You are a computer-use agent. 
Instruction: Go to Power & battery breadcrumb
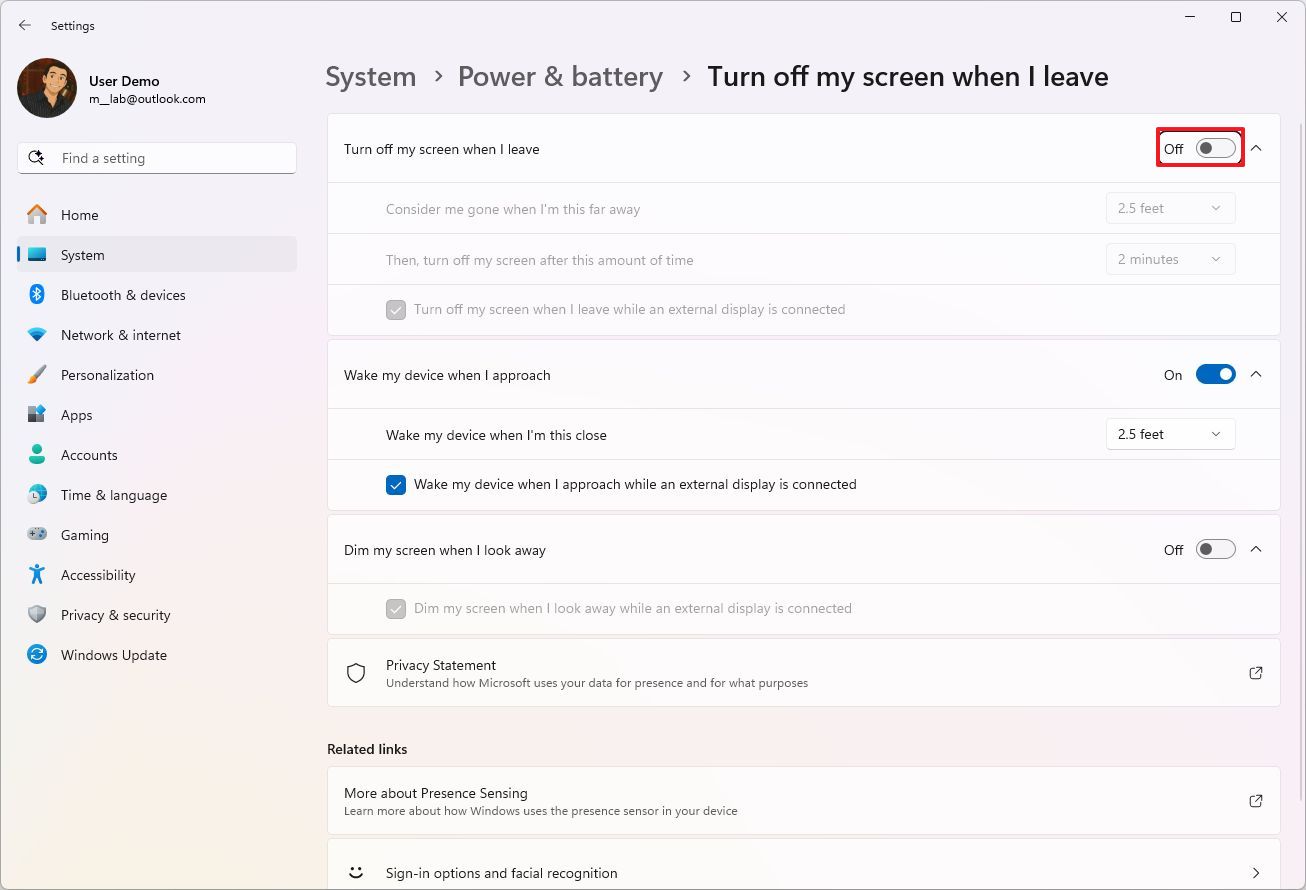pyautogui.click(x=560, y=76)
